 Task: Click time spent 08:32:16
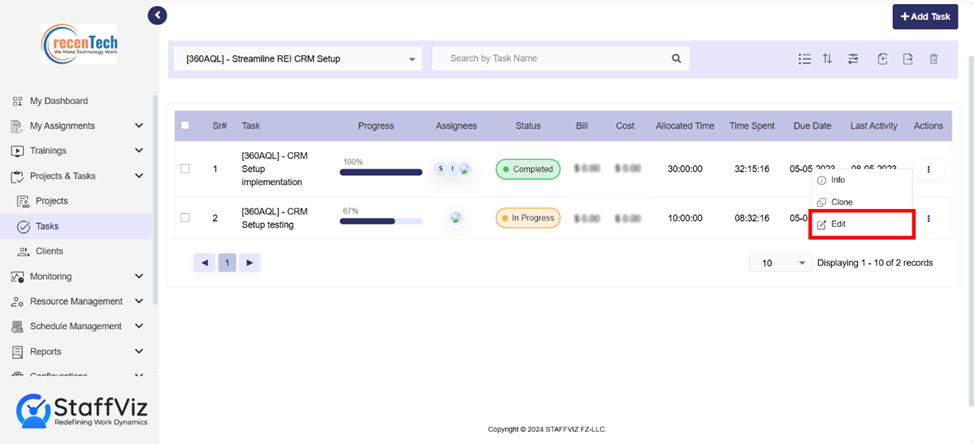[x=752, y=218]
